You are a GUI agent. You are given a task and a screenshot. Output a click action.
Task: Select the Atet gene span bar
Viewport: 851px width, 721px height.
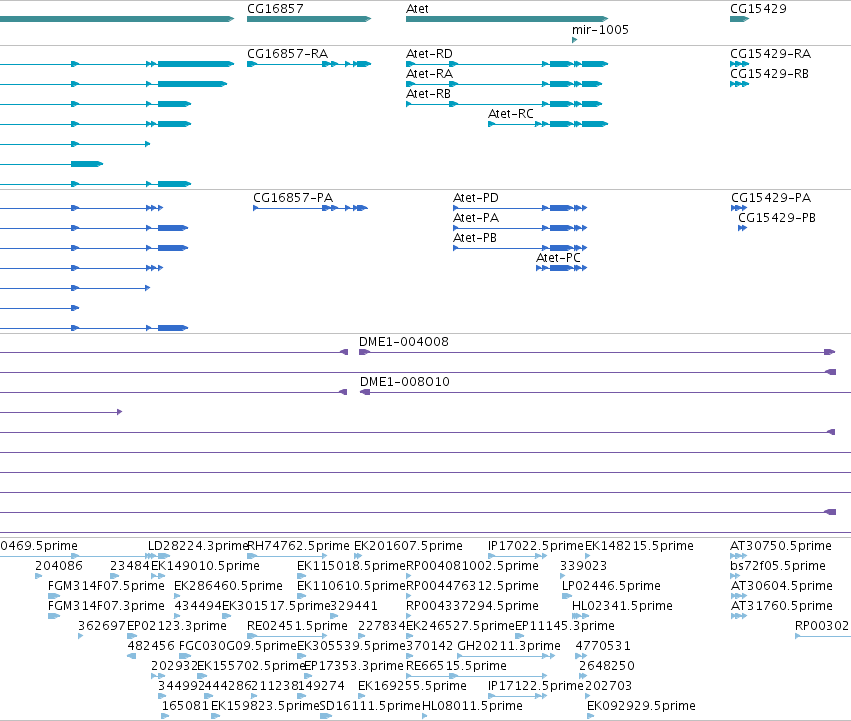tap(507, 19)
